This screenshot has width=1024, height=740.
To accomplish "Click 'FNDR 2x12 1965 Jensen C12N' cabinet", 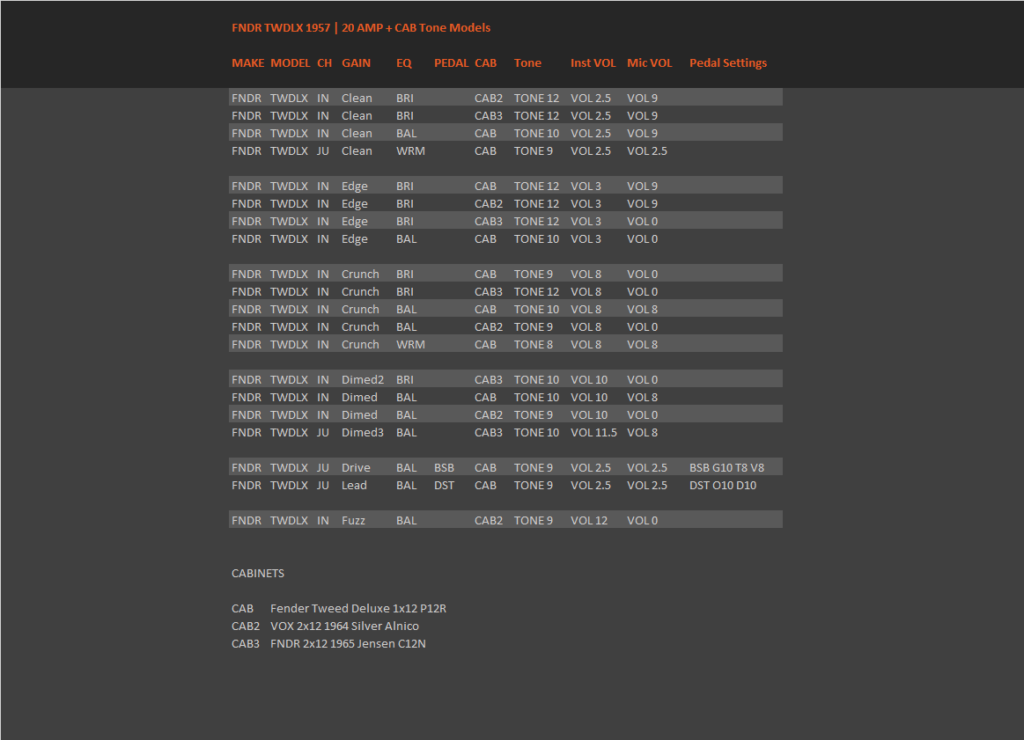I will pos(348,644).
